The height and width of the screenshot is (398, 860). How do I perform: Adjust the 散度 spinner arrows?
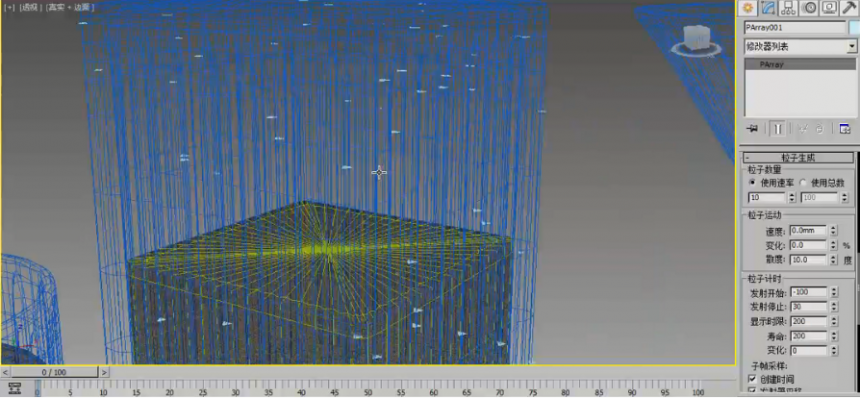click(x=834, y=259)
